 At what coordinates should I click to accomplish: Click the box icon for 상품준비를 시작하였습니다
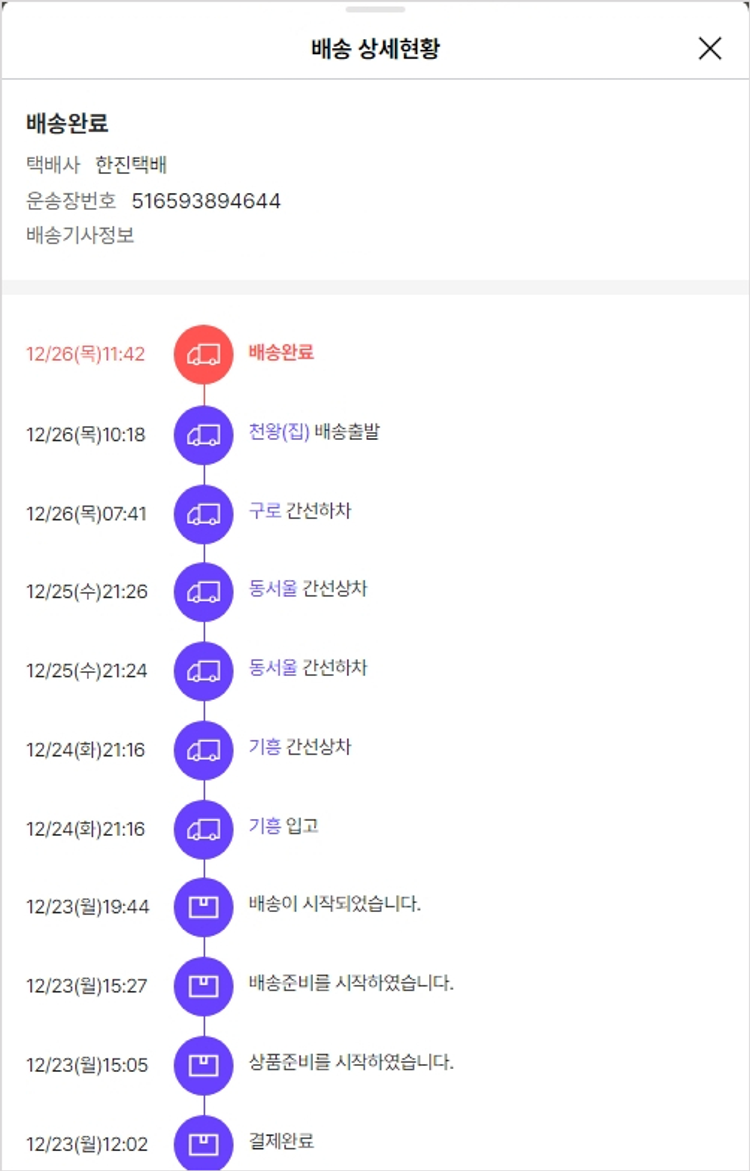(x=204, y=1065)
